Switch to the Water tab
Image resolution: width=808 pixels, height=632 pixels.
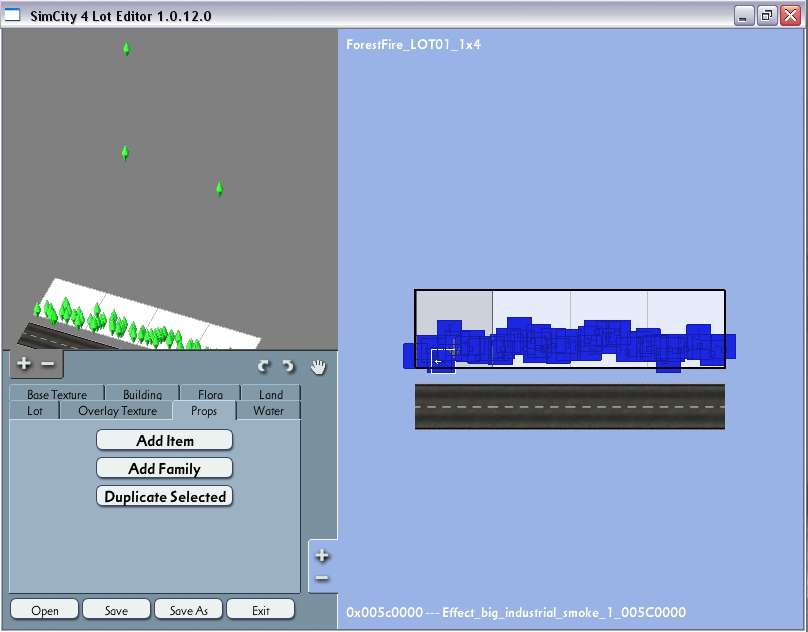tap(268, 411)
